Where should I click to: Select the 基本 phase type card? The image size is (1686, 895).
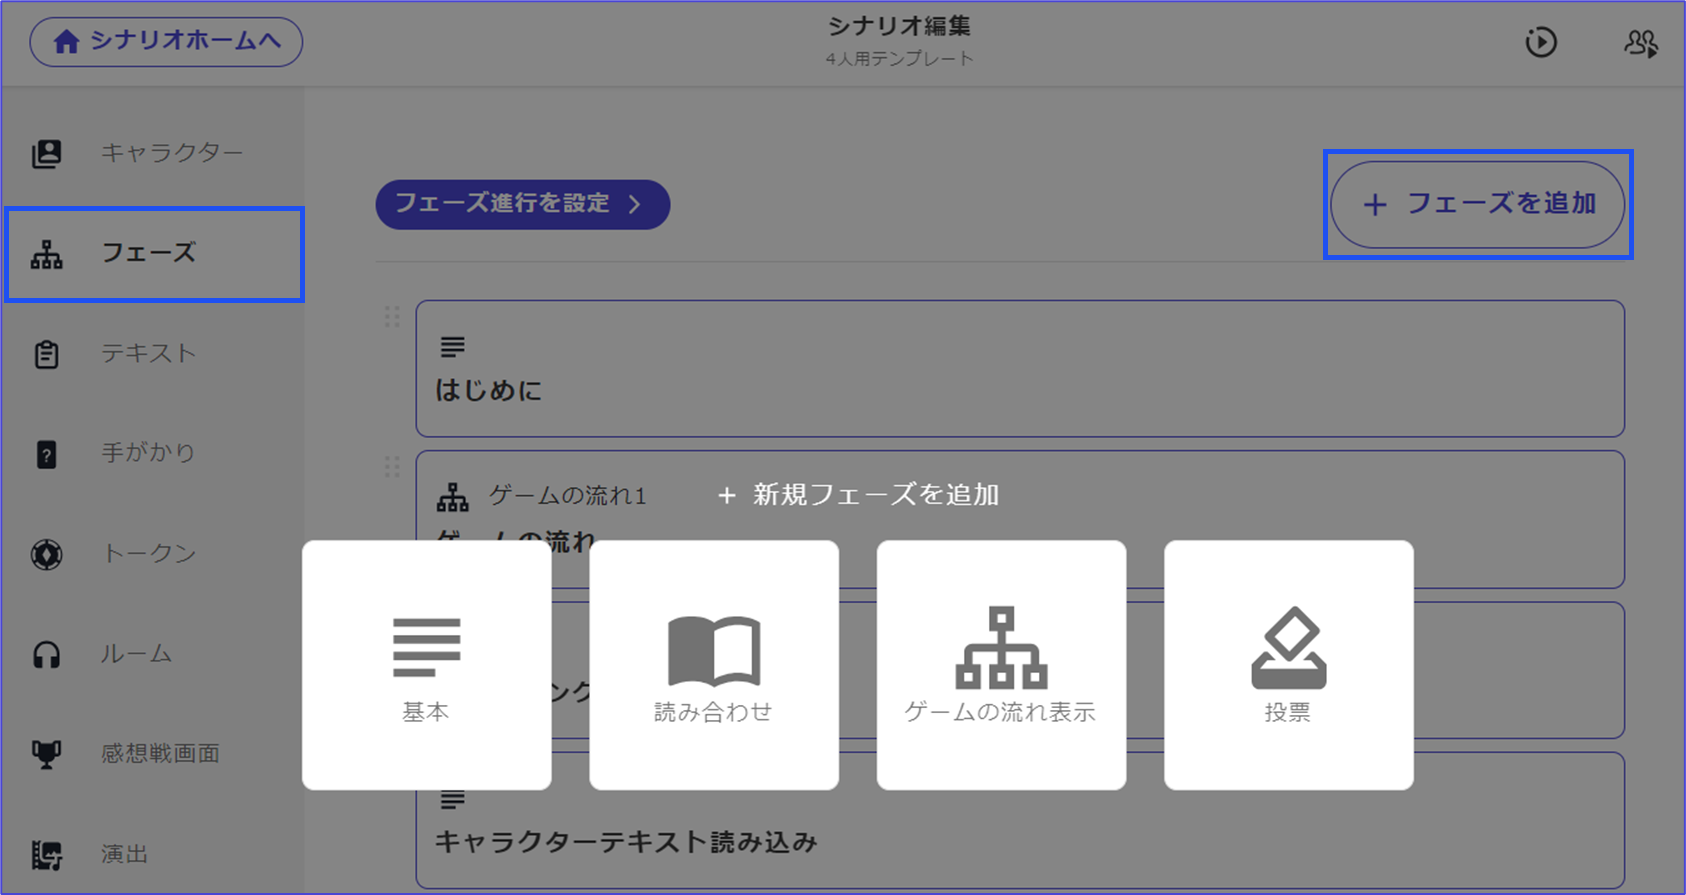coord(427,665)
